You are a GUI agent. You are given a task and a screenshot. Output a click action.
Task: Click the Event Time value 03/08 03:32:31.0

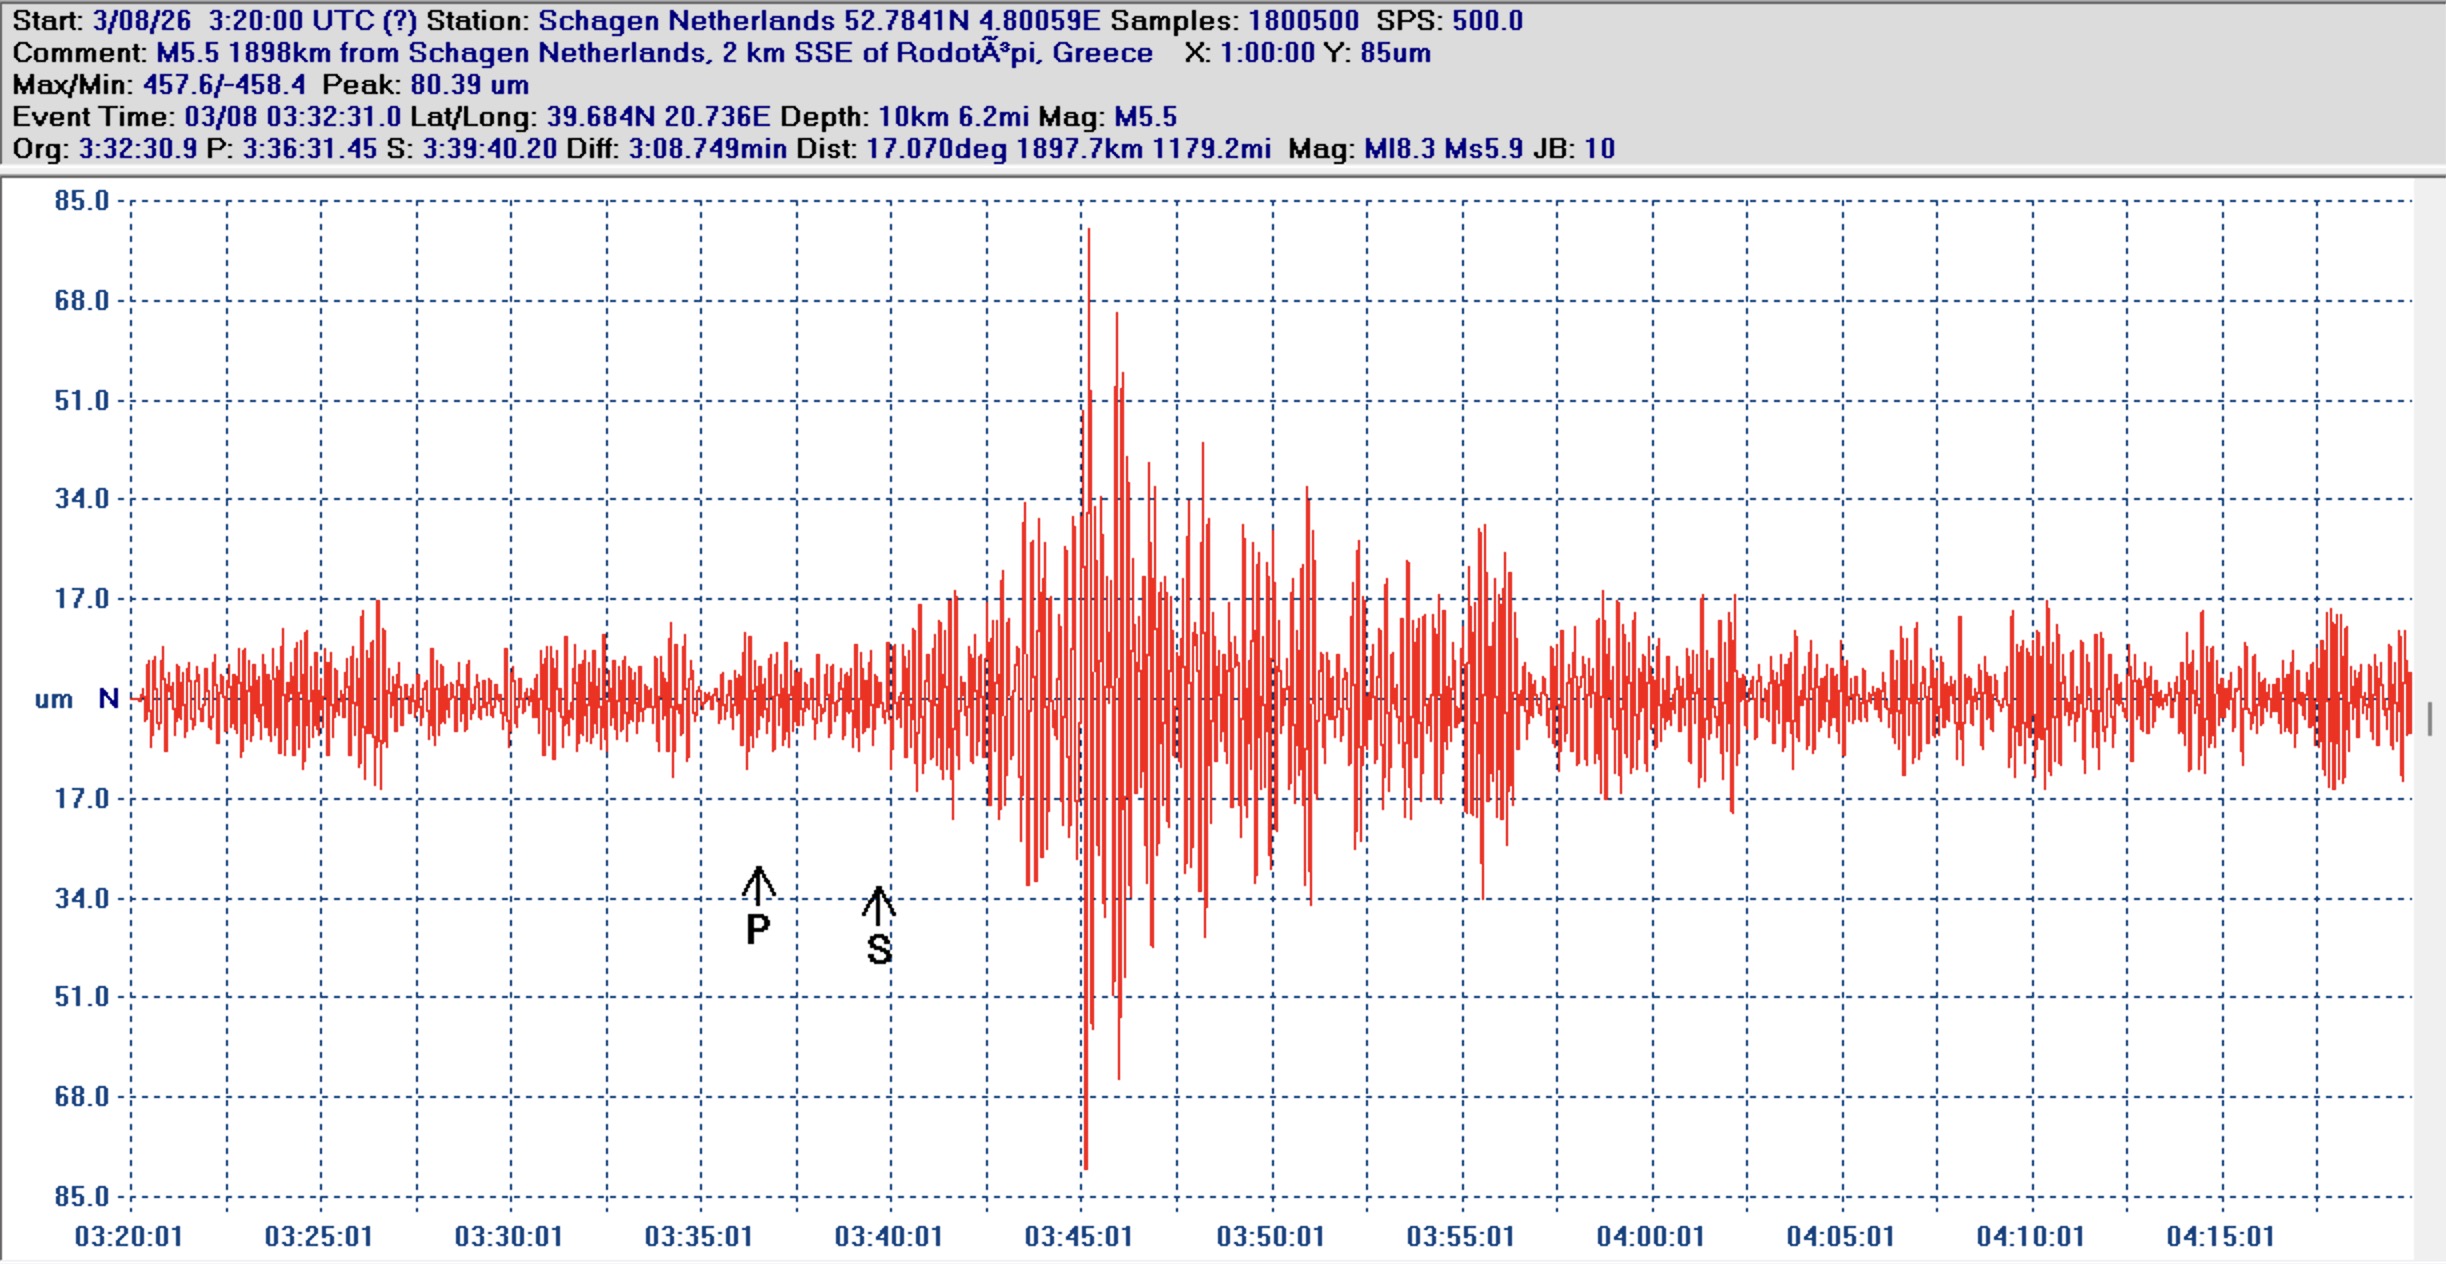click(x=292, y=117)
